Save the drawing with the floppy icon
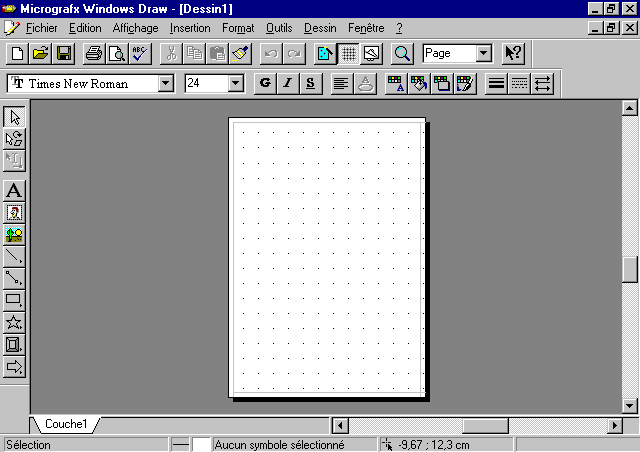 coord(64,53)
